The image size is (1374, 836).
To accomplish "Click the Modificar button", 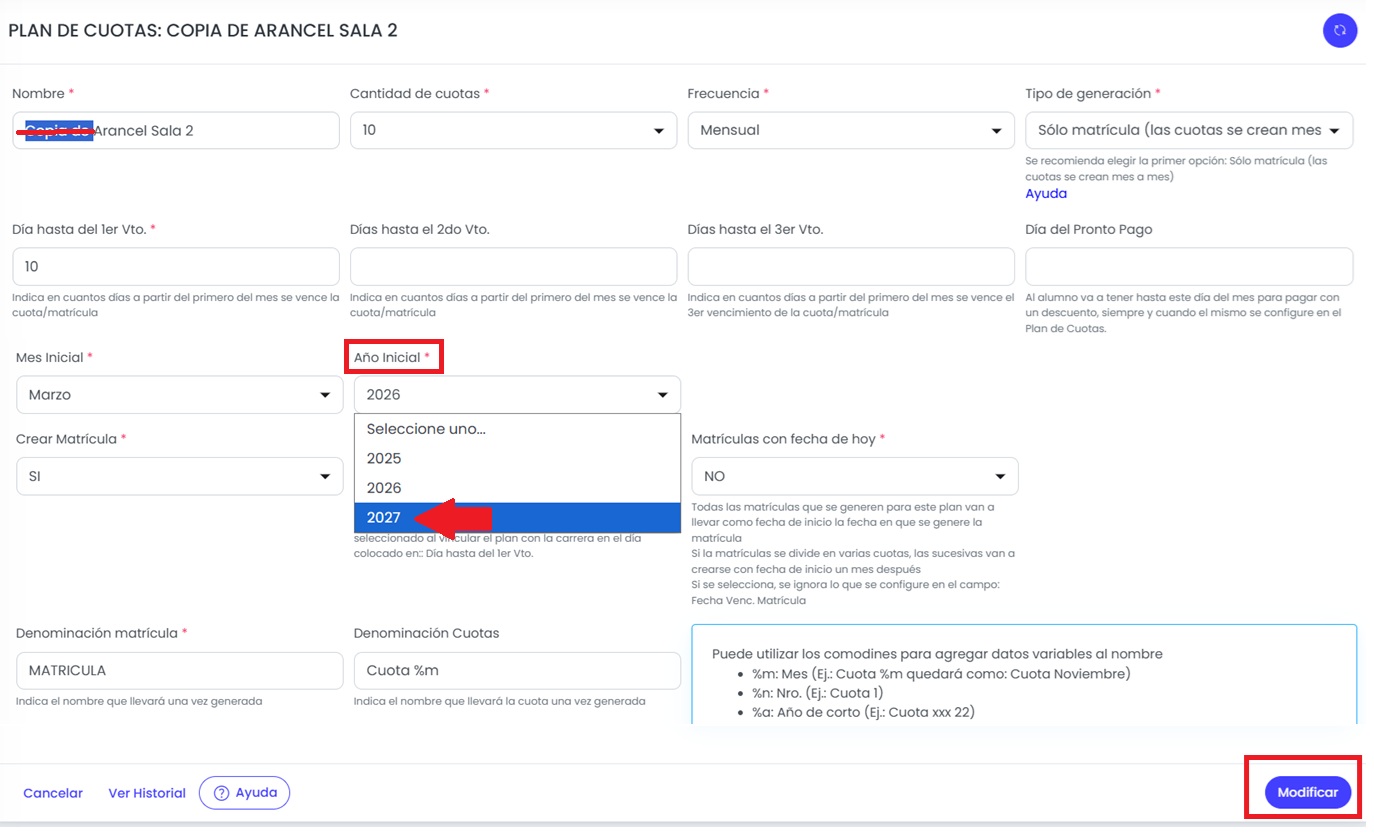I will pos(1308,792).
